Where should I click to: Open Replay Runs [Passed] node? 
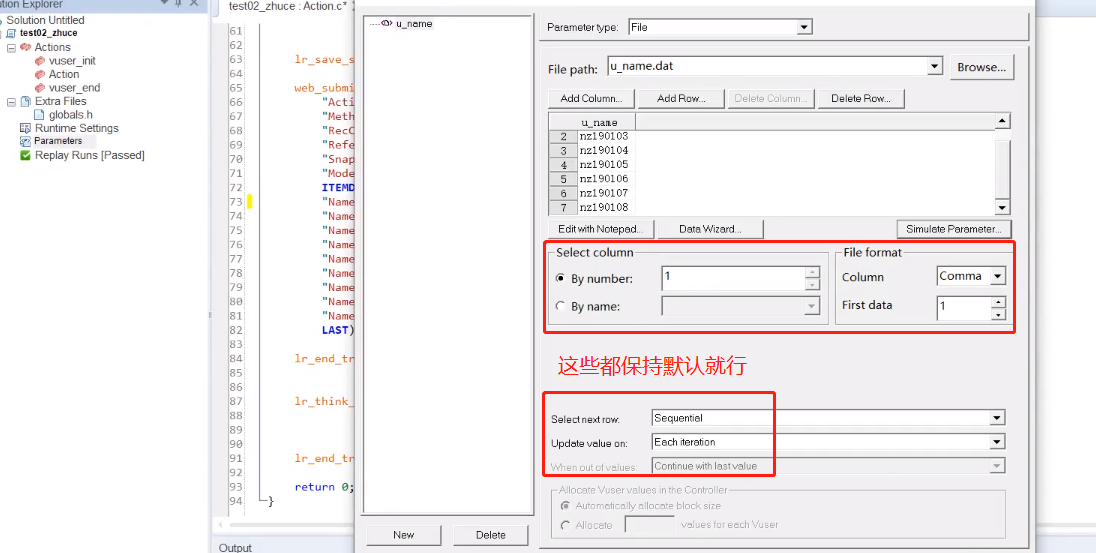pos(89,155)
